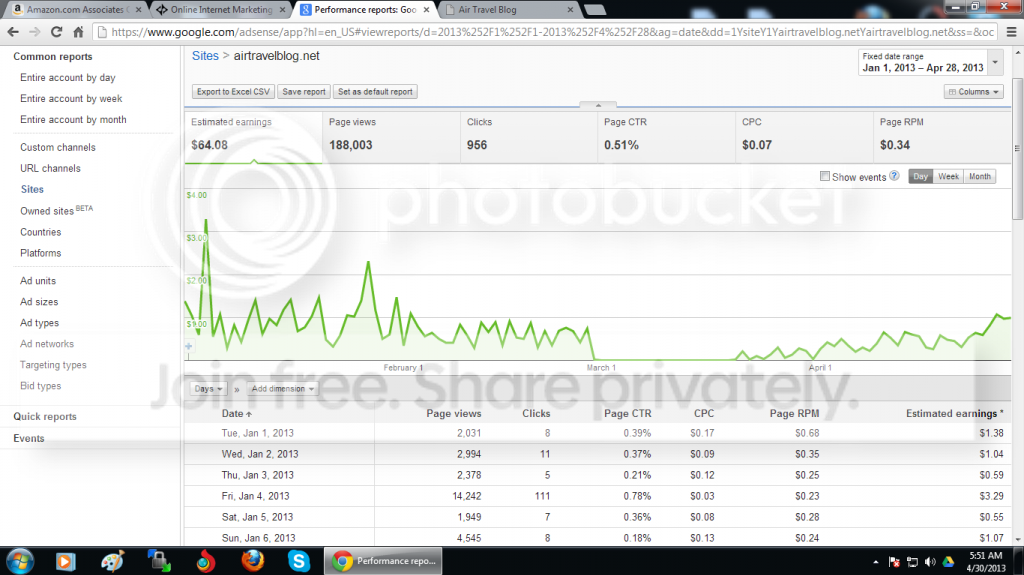Viewport: 1024px width, 575px height.
Task: Select the Page CTR metric tab
Action: coord(666,136)
